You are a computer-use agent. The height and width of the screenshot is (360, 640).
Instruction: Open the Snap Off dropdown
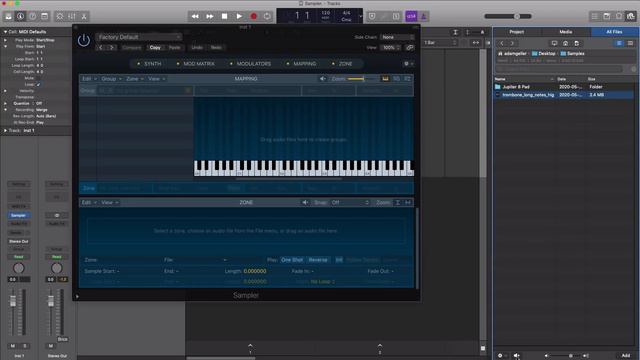click(x=350, y=202)
